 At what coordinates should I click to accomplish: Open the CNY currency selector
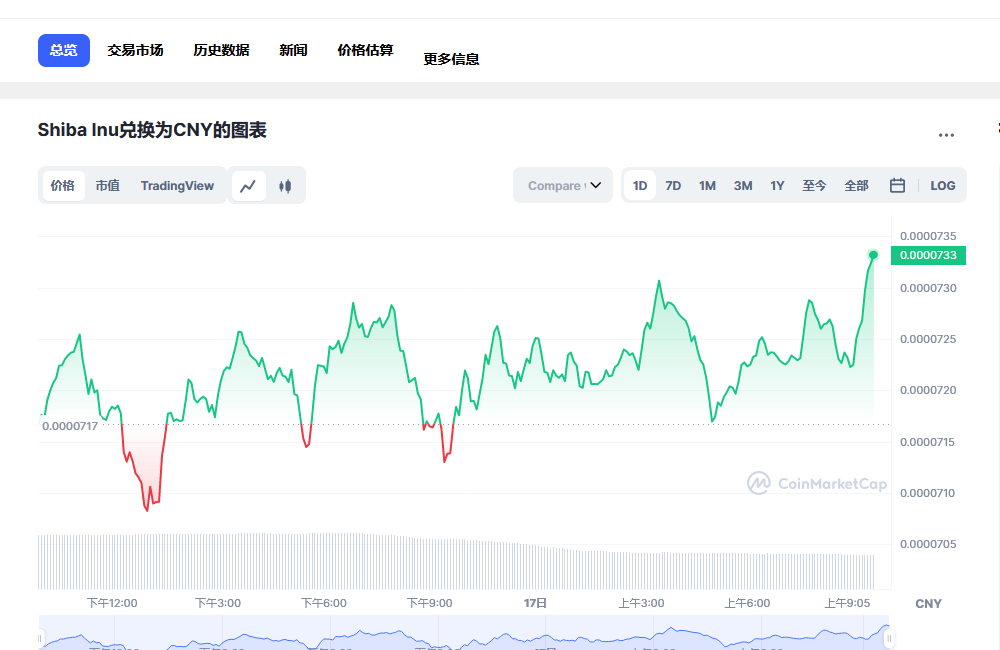928,603
